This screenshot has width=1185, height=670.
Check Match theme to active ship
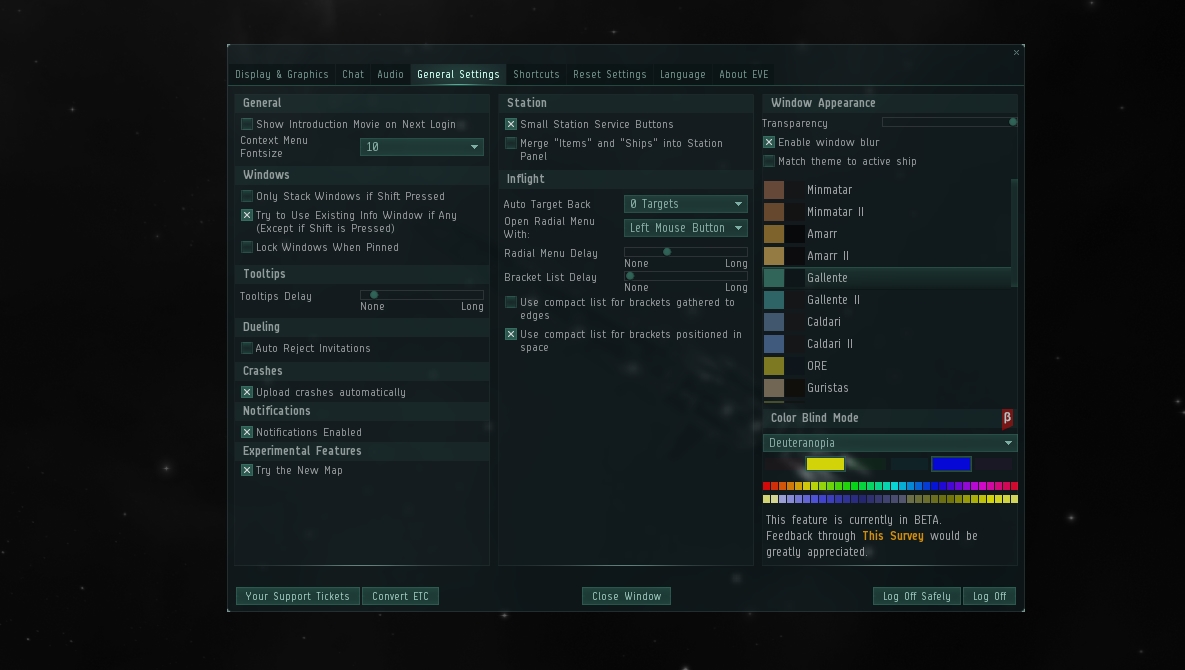(769, 161)
